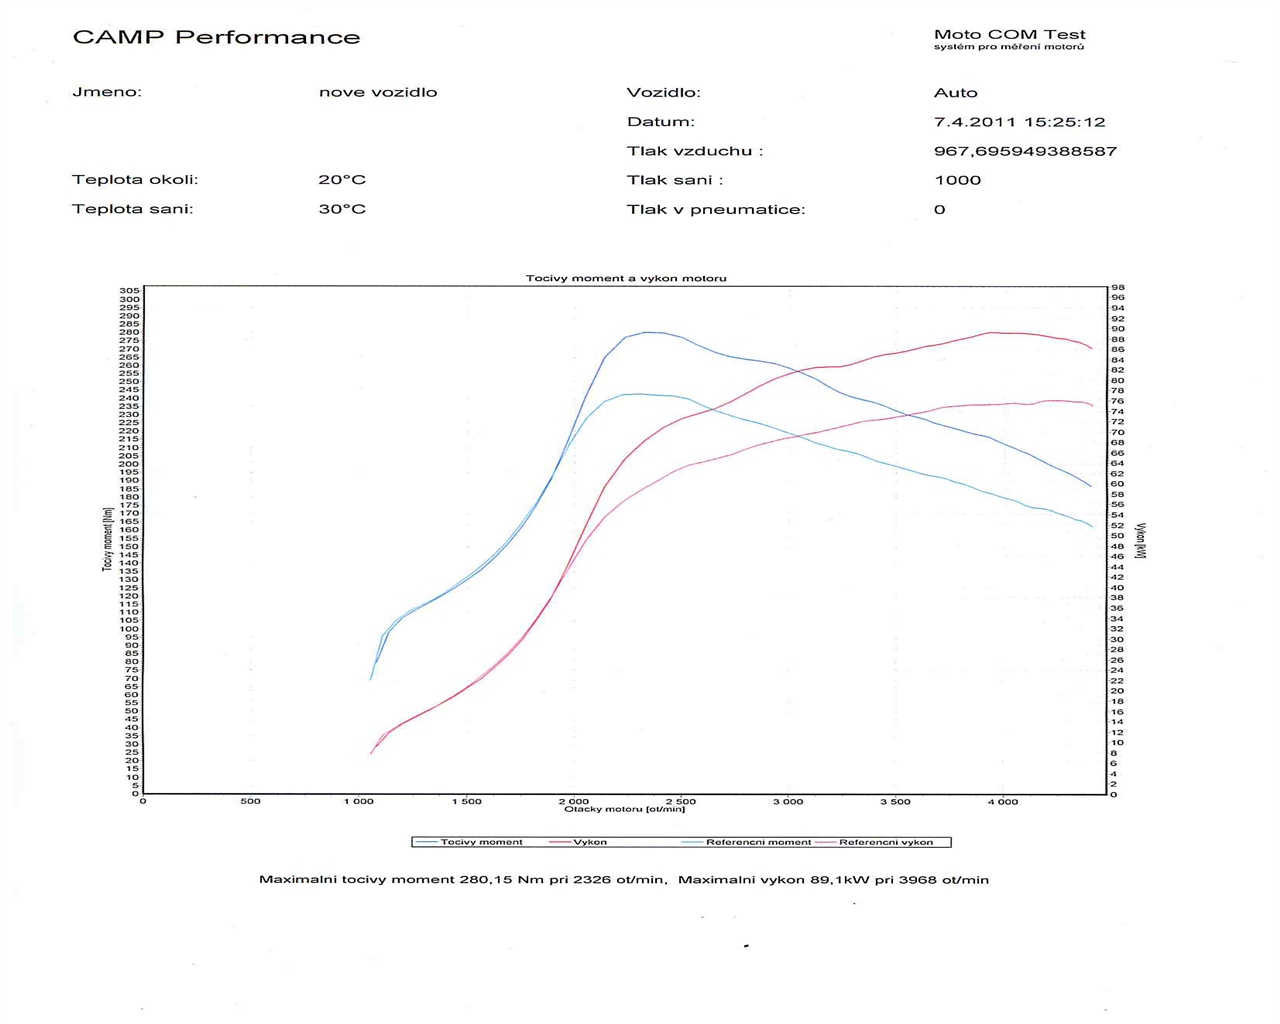Select the Tlak vzduchu value 967,695949388587

tap(1025, 151)
